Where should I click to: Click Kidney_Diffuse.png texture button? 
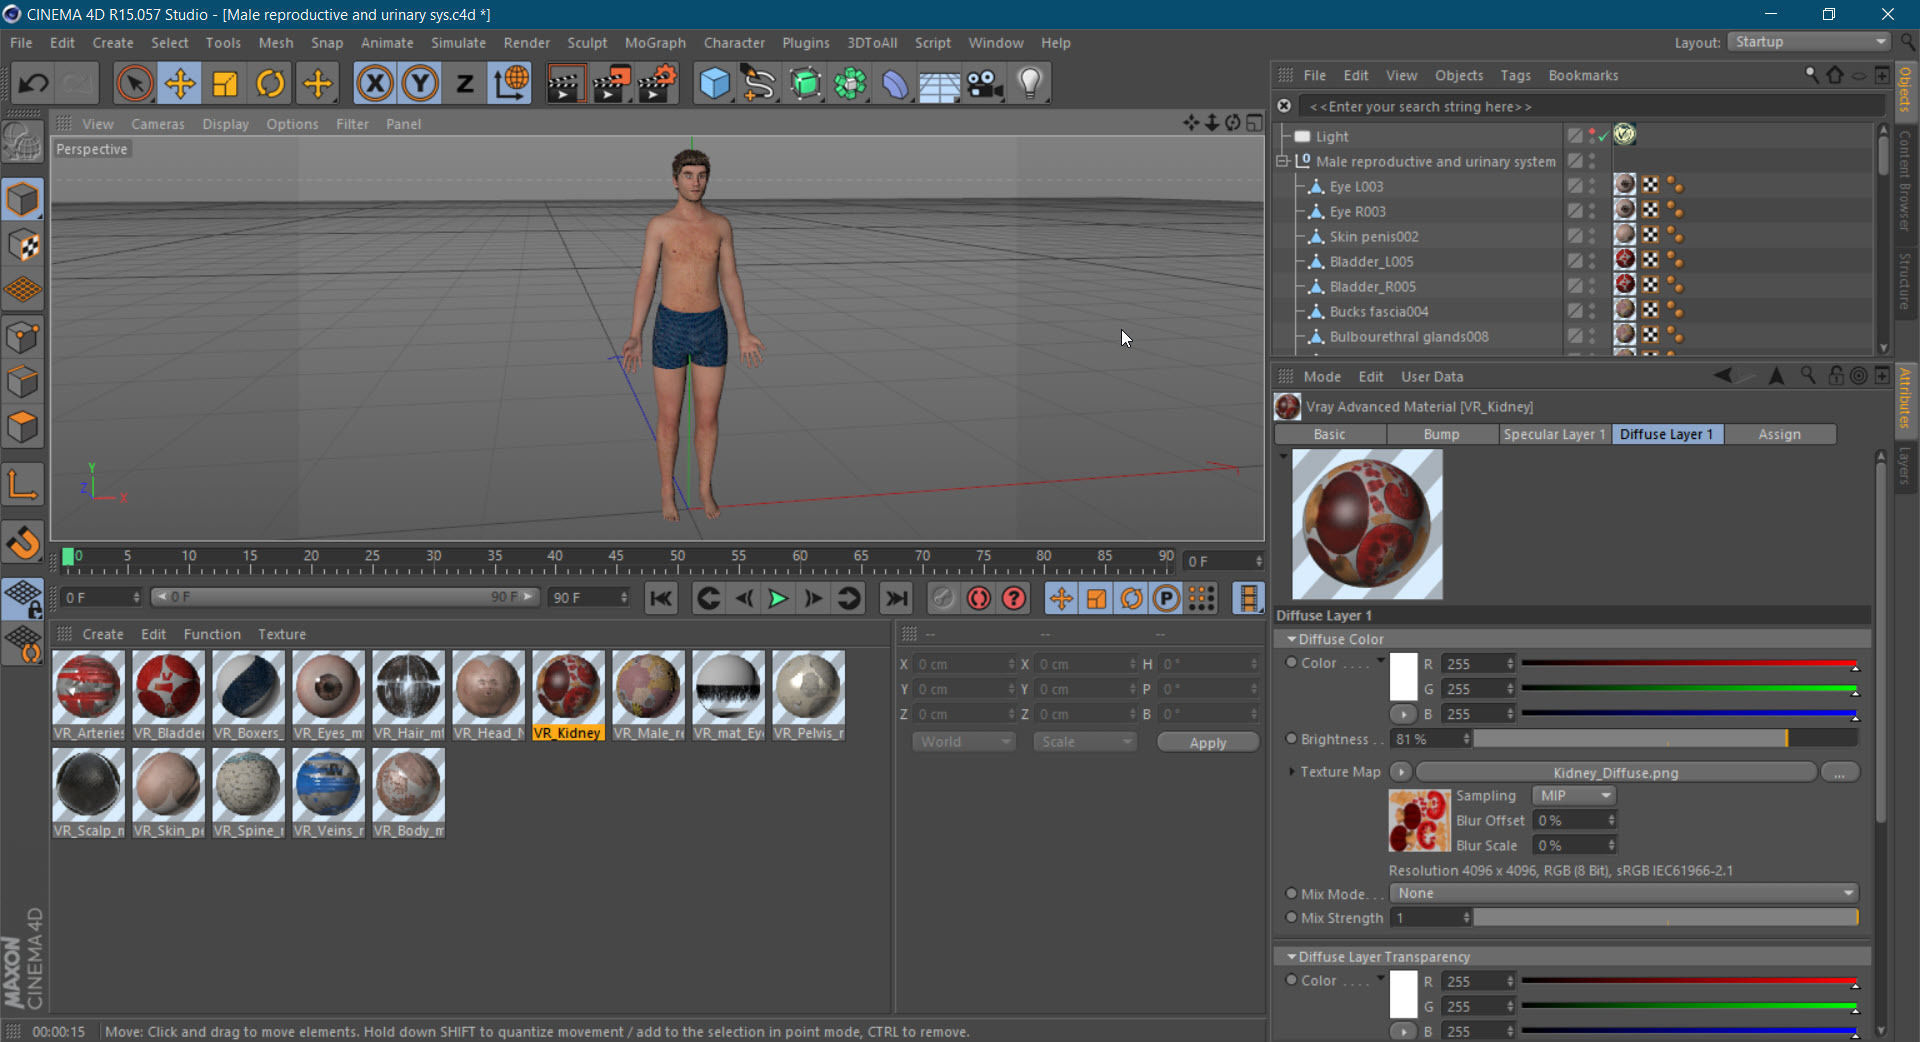pos(1615,772)
